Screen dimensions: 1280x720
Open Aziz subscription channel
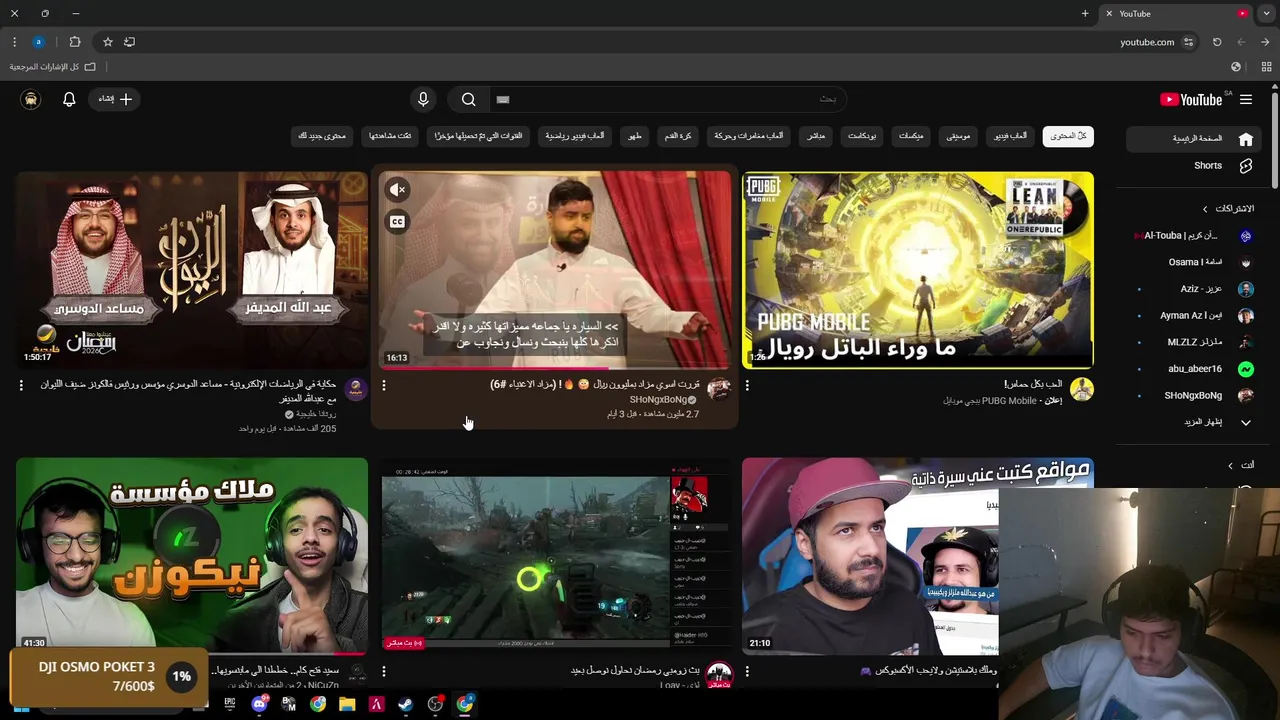(x=1194, y=289)
